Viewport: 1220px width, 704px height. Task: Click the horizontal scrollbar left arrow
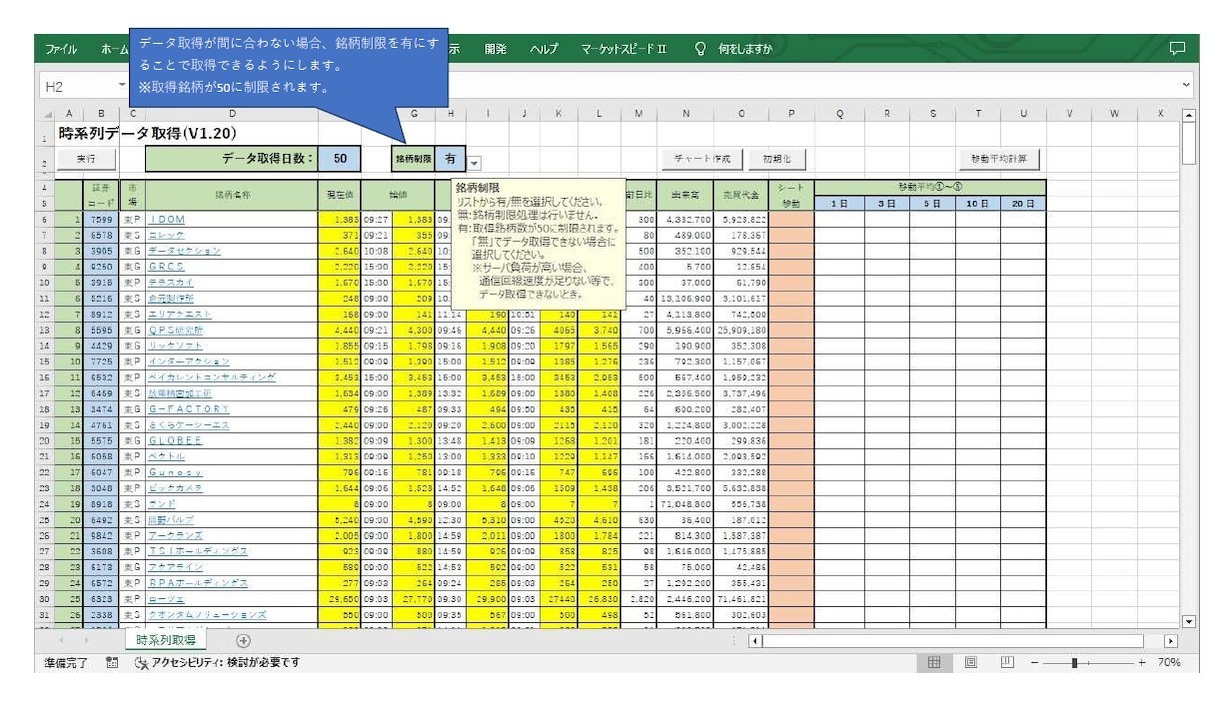[756, 640]
